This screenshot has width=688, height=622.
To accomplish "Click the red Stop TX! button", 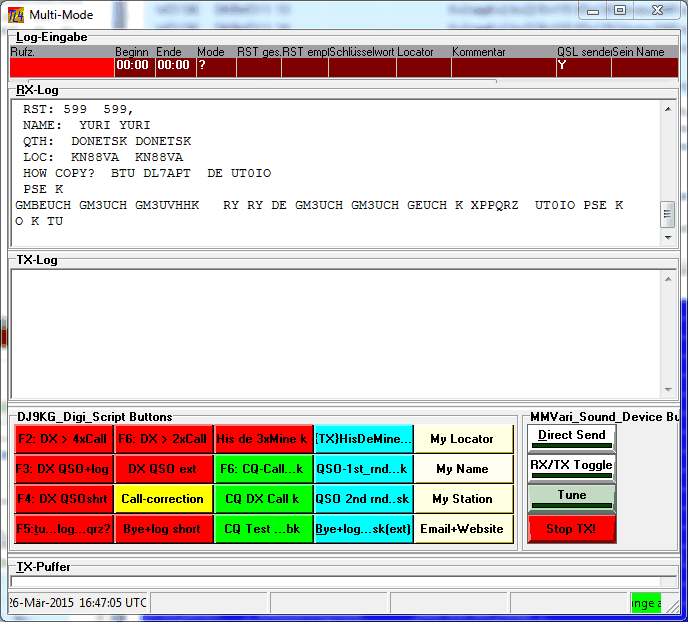I will pos(572,529).
